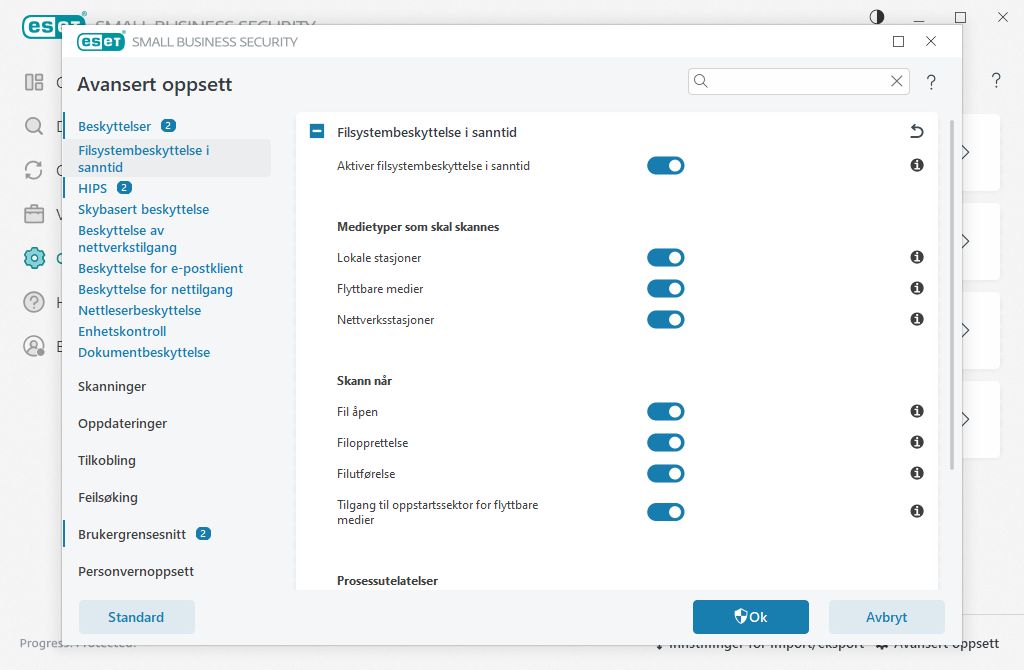This screenshot has width=1024, height=670.
Task: Open the help question-mark sidebar icon
Action: (x=34, y=302)
